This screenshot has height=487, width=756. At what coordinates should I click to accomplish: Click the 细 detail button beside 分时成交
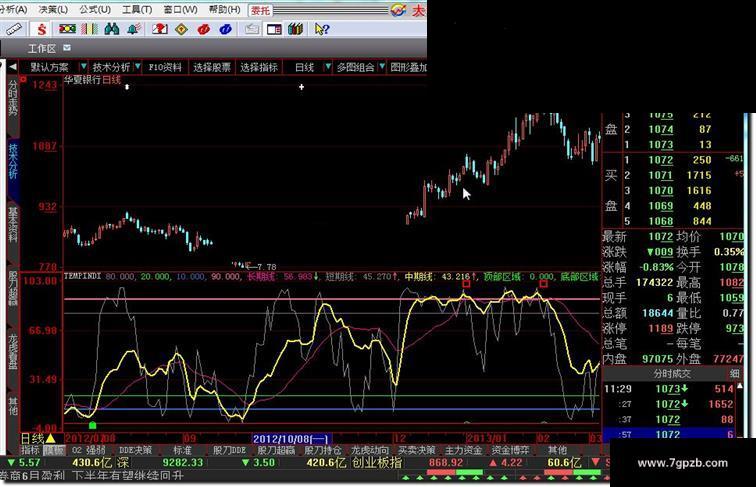coord(734,374)
